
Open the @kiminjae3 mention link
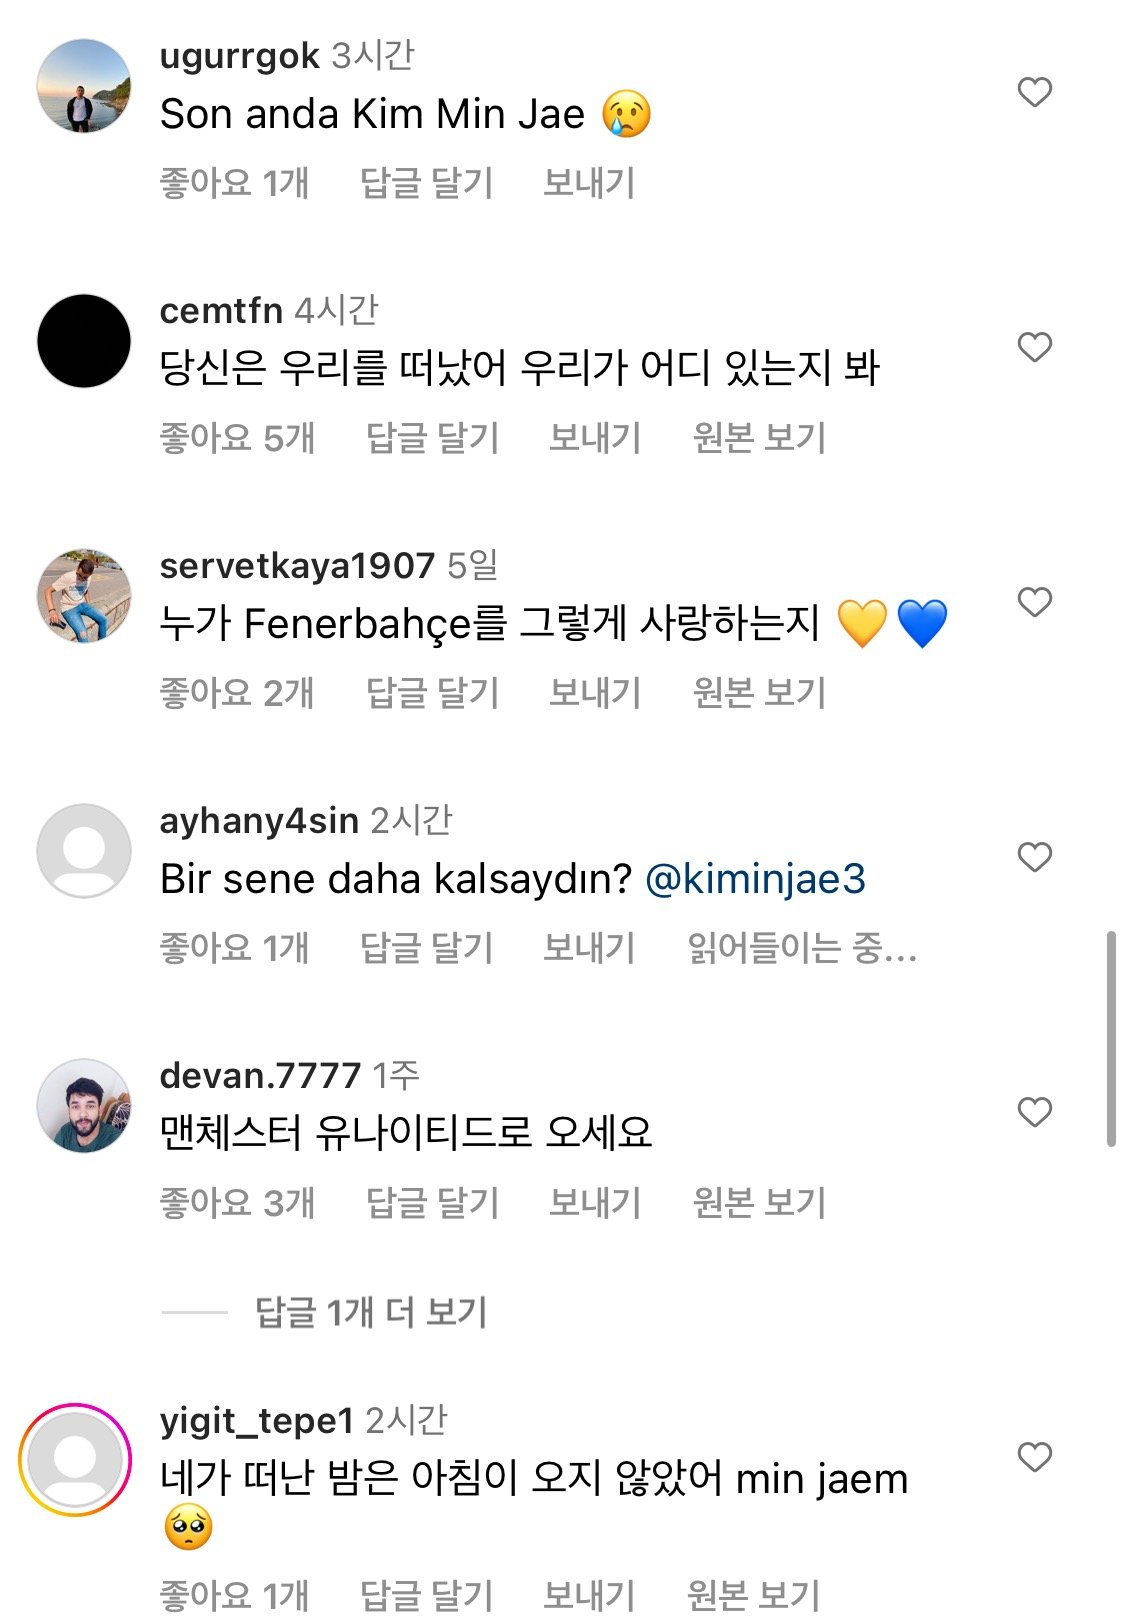[755, 879]
